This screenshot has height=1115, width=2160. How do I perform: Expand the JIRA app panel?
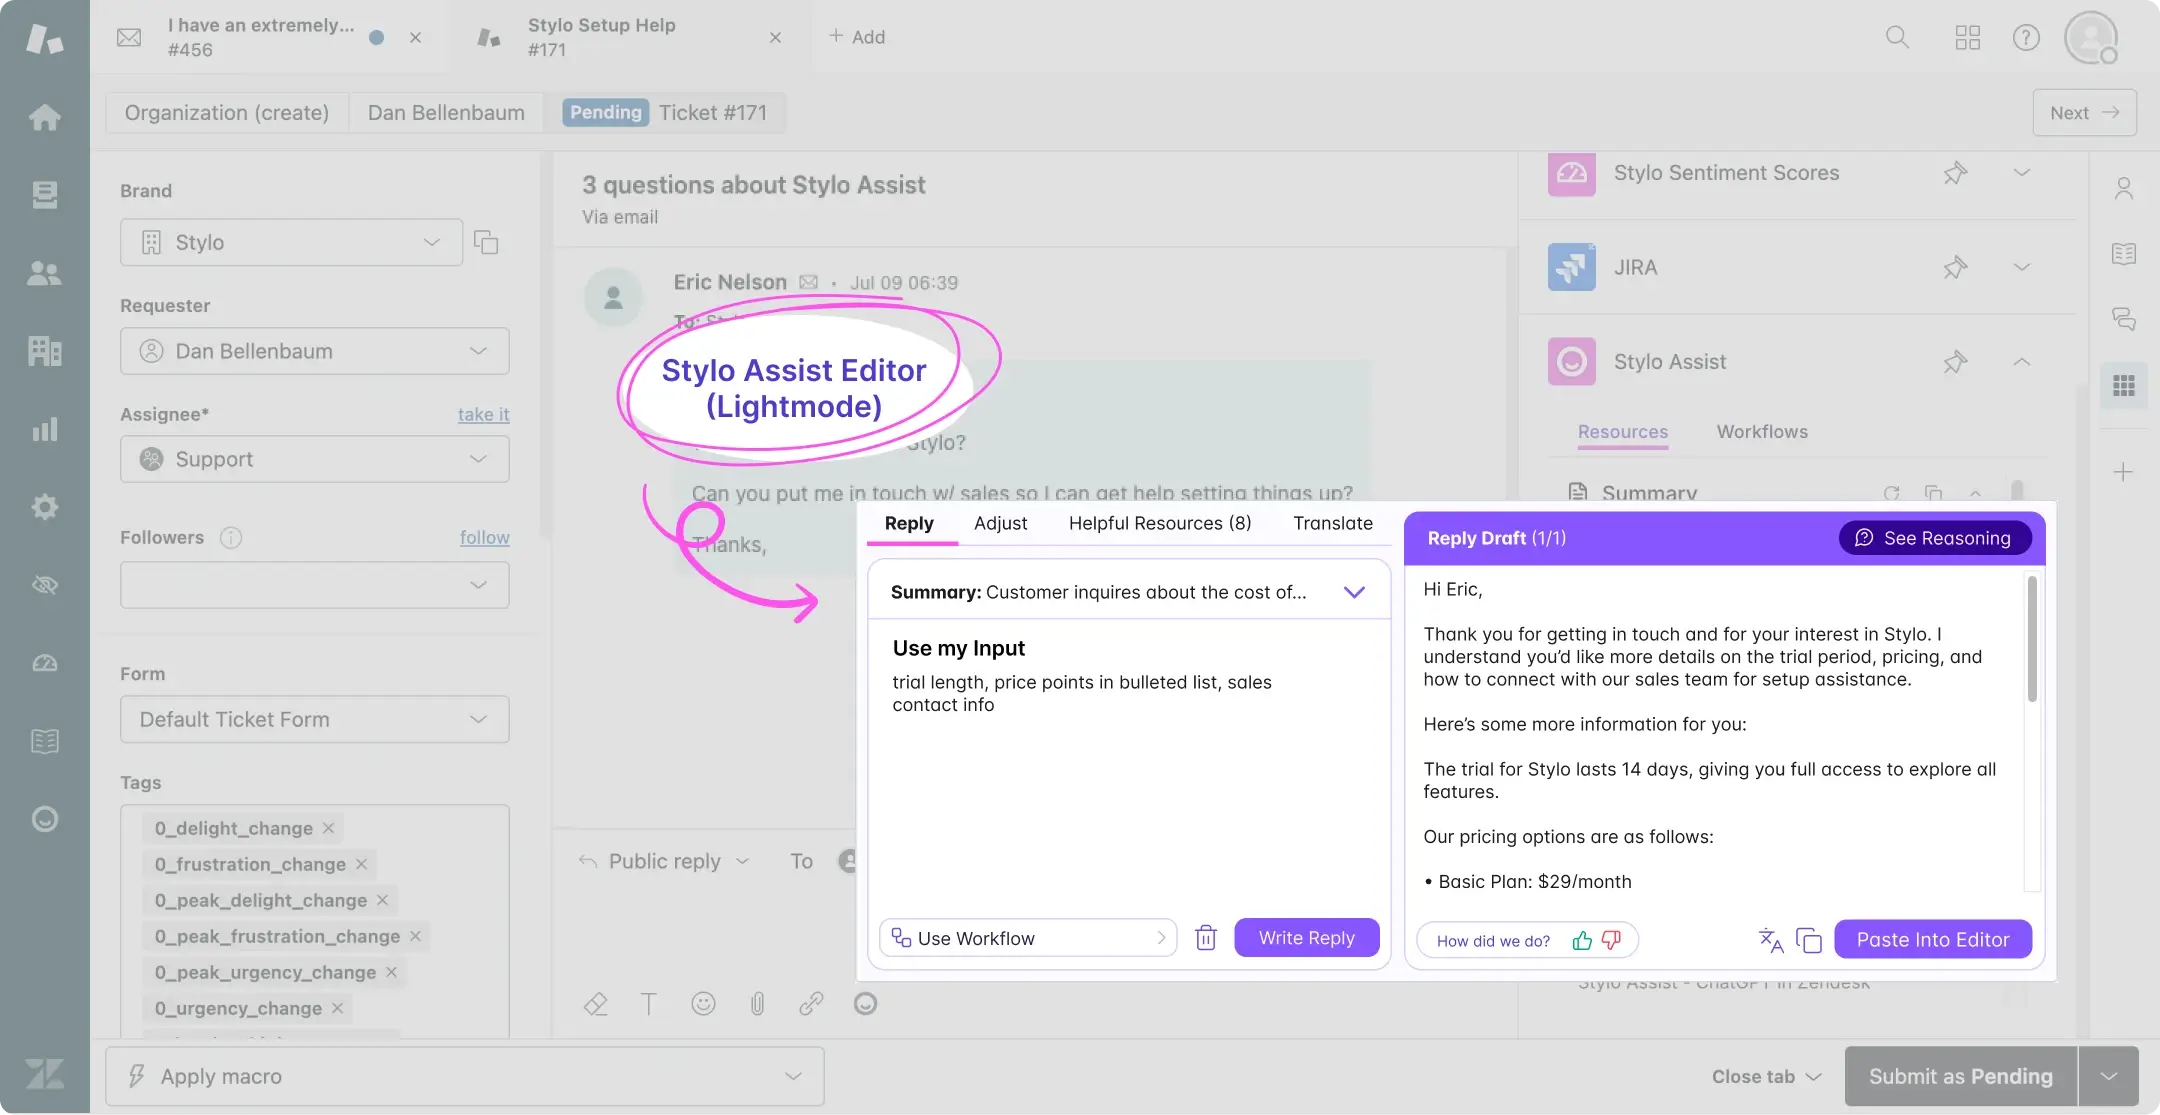click(2021, 267)
